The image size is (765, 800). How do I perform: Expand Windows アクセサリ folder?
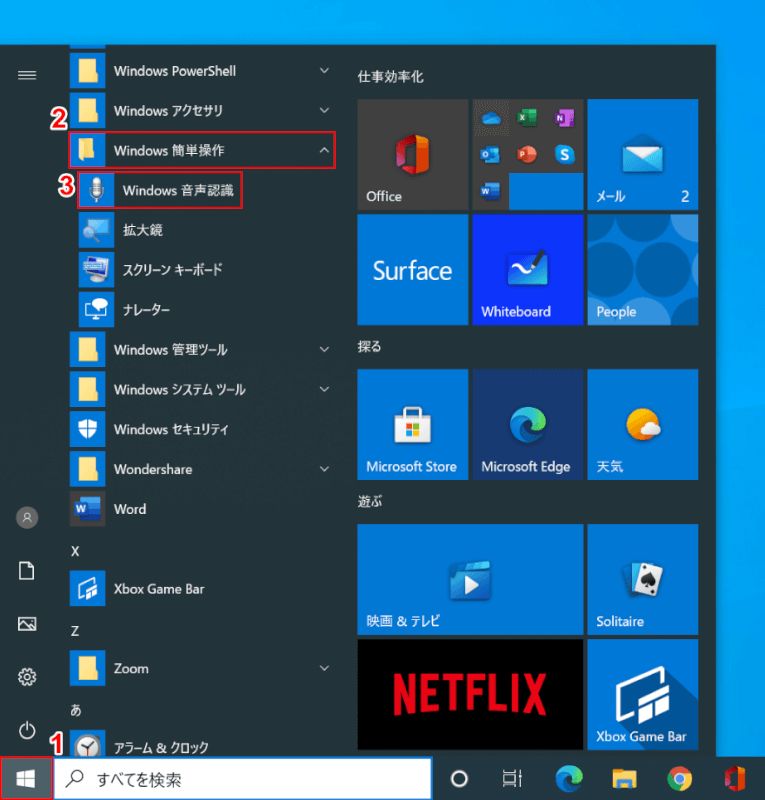pos(202,111)
